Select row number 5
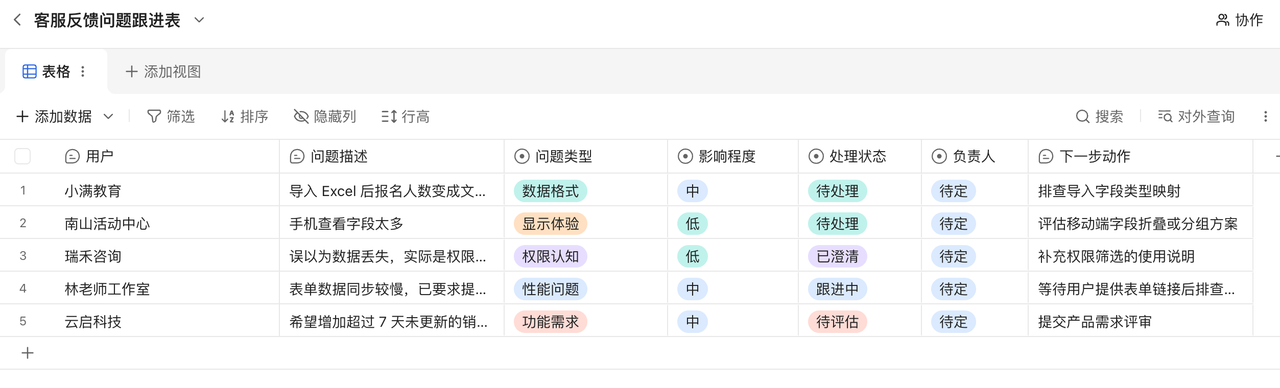1280x388 pixels. [23, 322]
